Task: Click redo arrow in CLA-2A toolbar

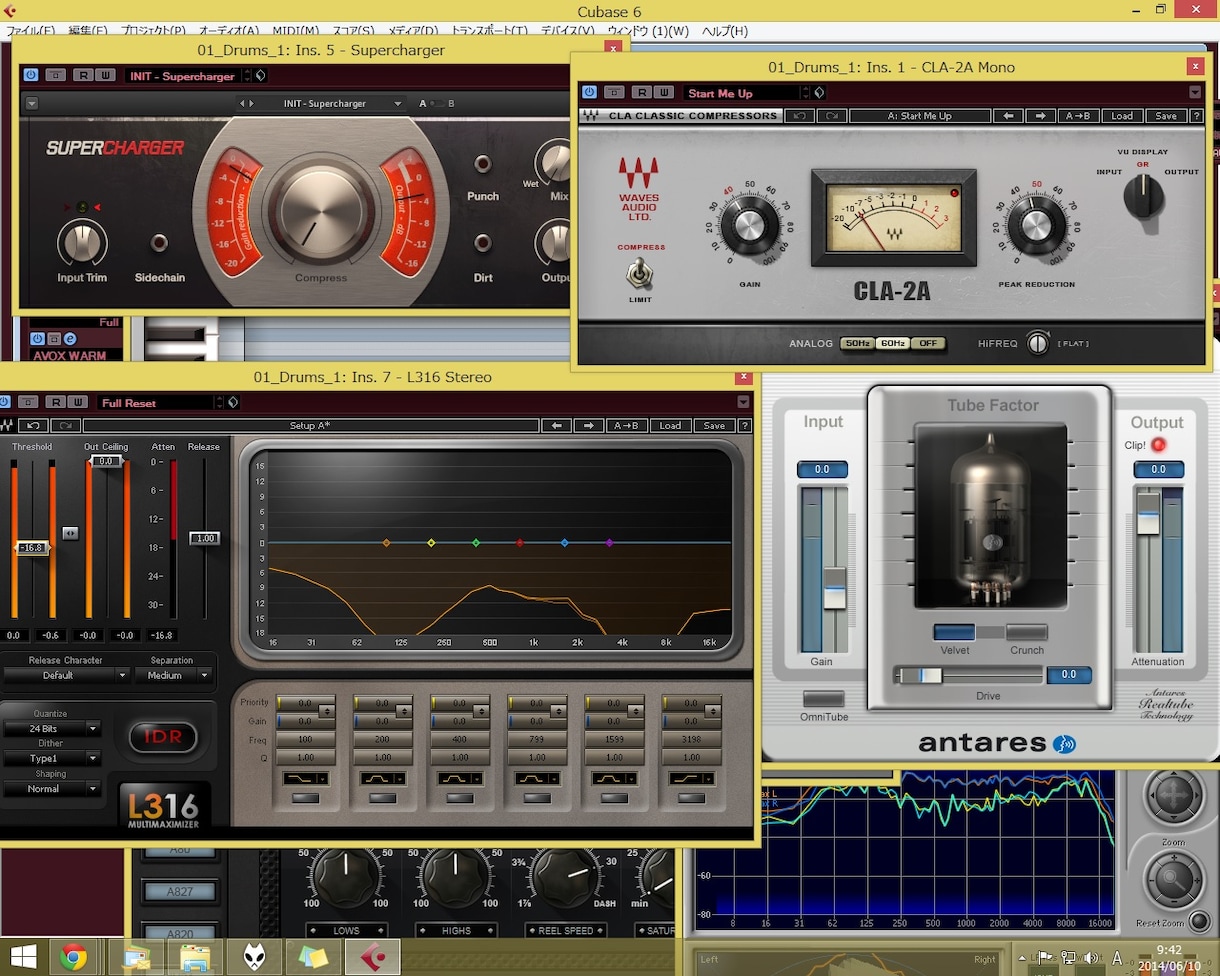Action: [832, 116]
